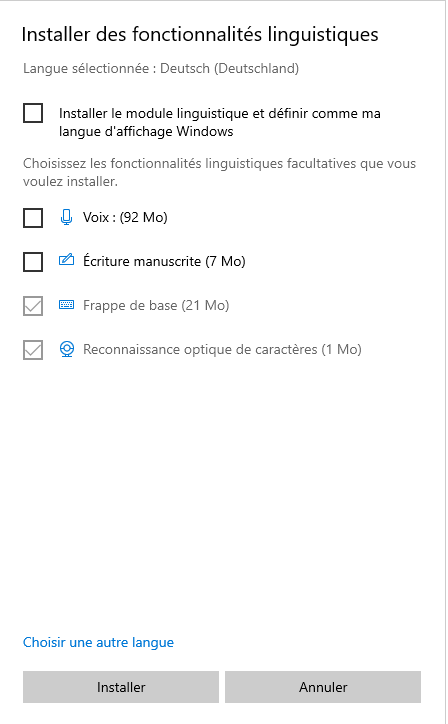
Task: Click the Reconnaissance optique de caractères label
Action: pyautogui.click(x=222, y=350)
